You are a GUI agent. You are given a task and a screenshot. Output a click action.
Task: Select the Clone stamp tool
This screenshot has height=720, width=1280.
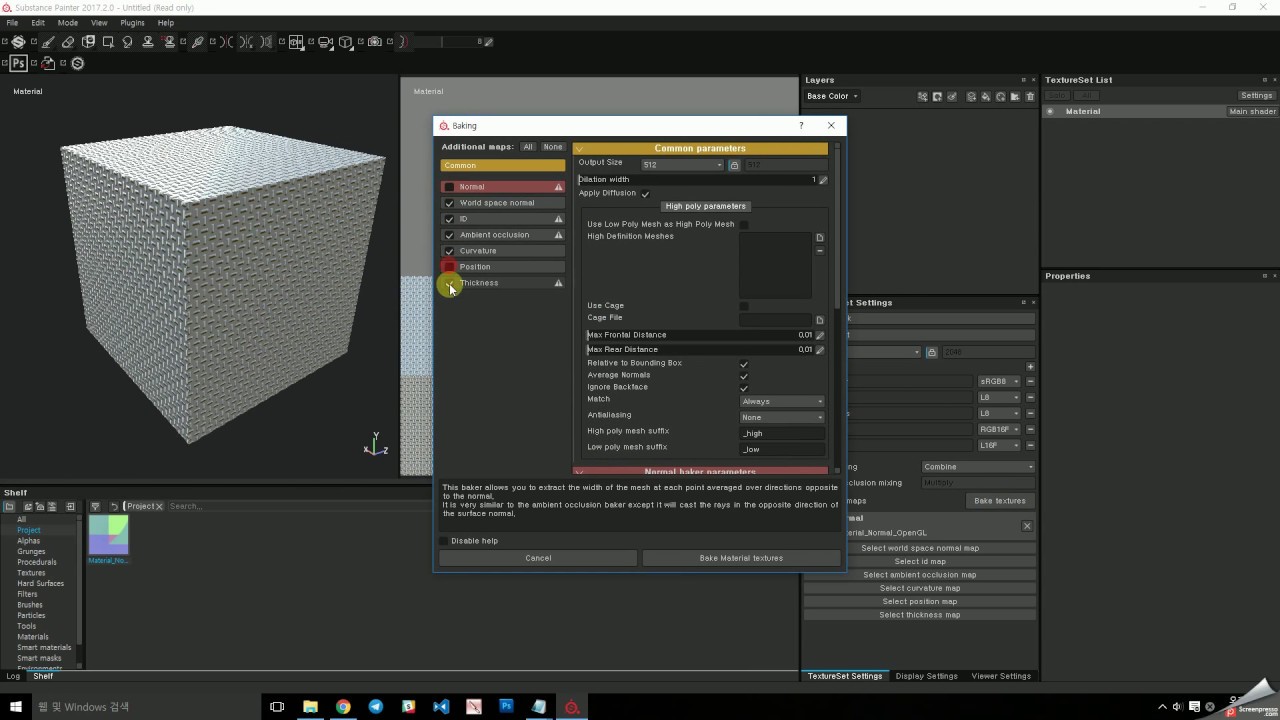[x=148, y=42]
